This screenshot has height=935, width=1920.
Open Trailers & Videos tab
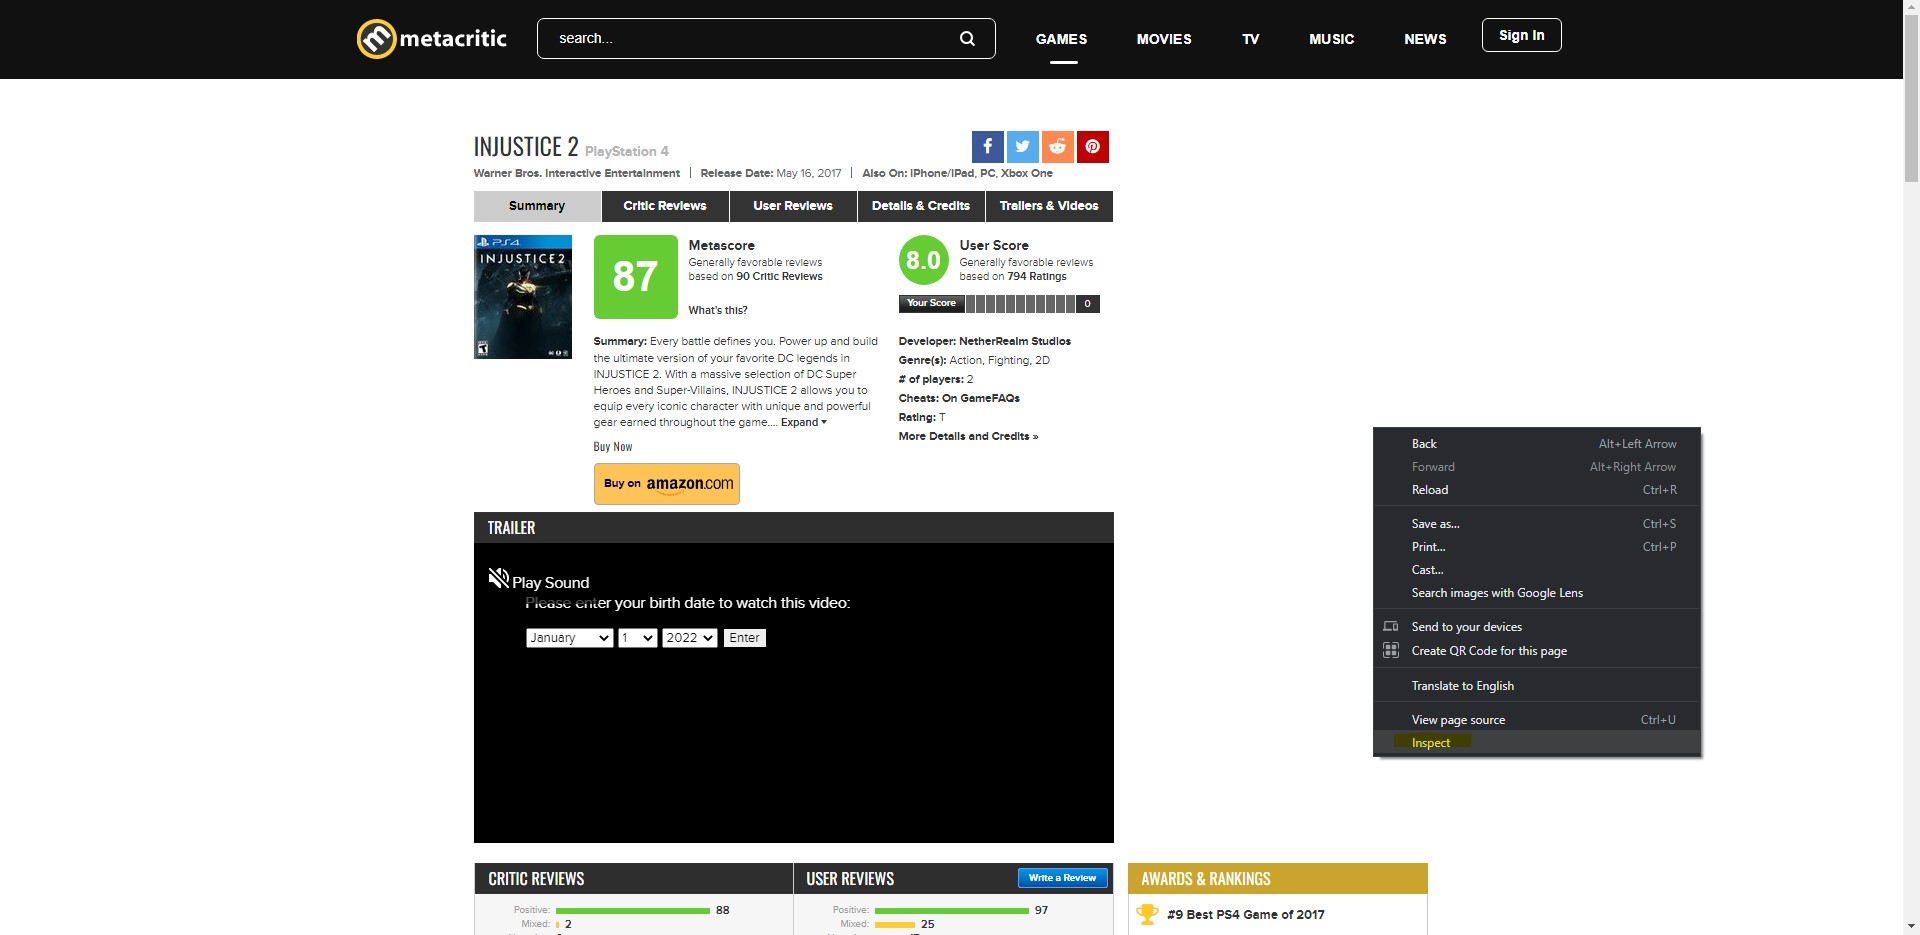point(1049,206)
